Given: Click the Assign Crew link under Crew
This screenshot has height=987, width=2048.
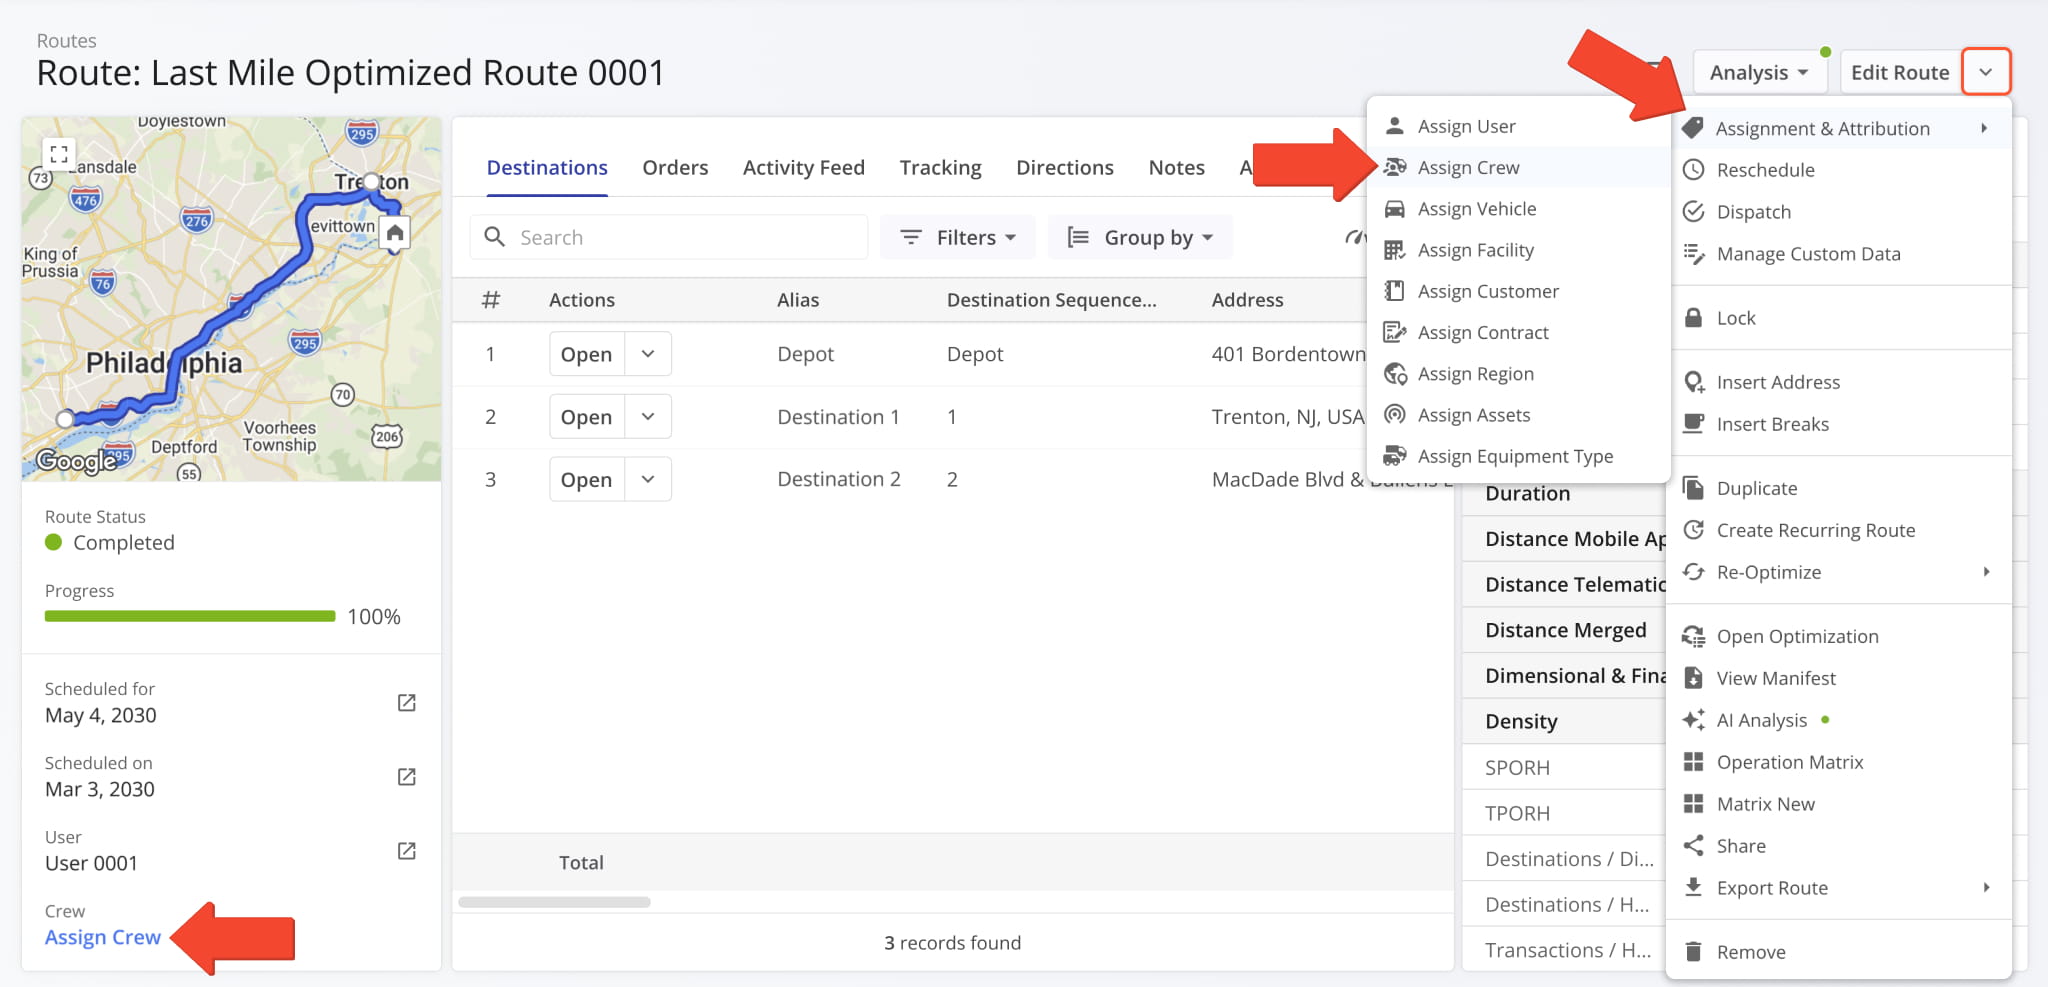Looking at the screenshot, I should (x=103, y=938).
